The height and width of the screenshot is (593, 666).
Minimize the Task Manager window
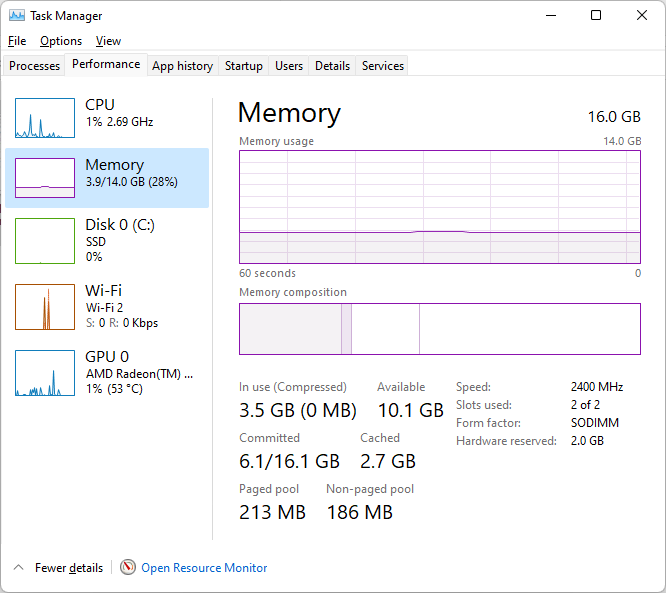pos(551,16)
